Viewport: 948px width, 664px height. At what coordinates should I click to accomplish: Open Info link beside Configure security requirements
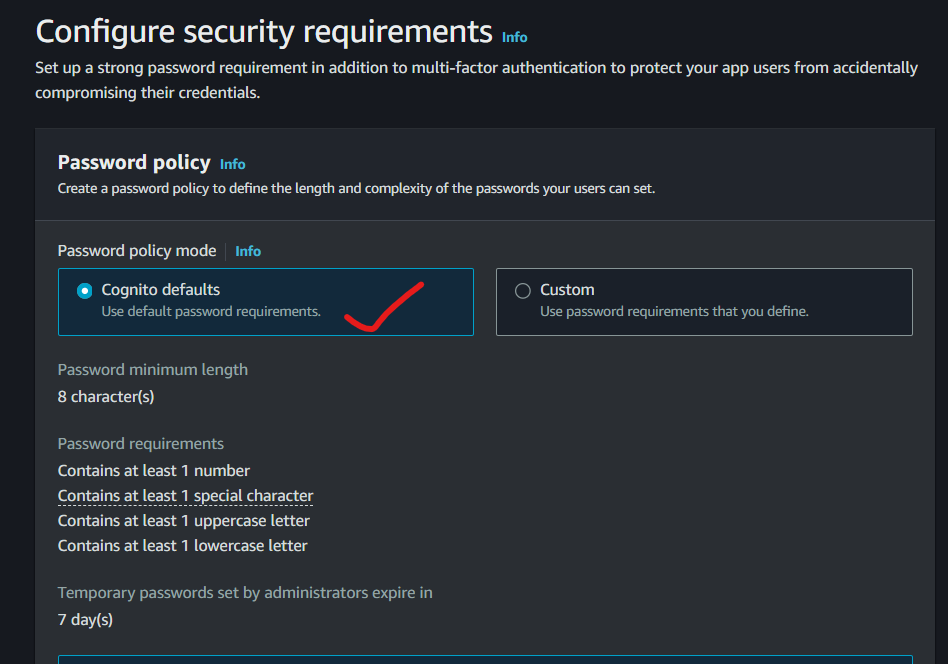pos(515,37)
